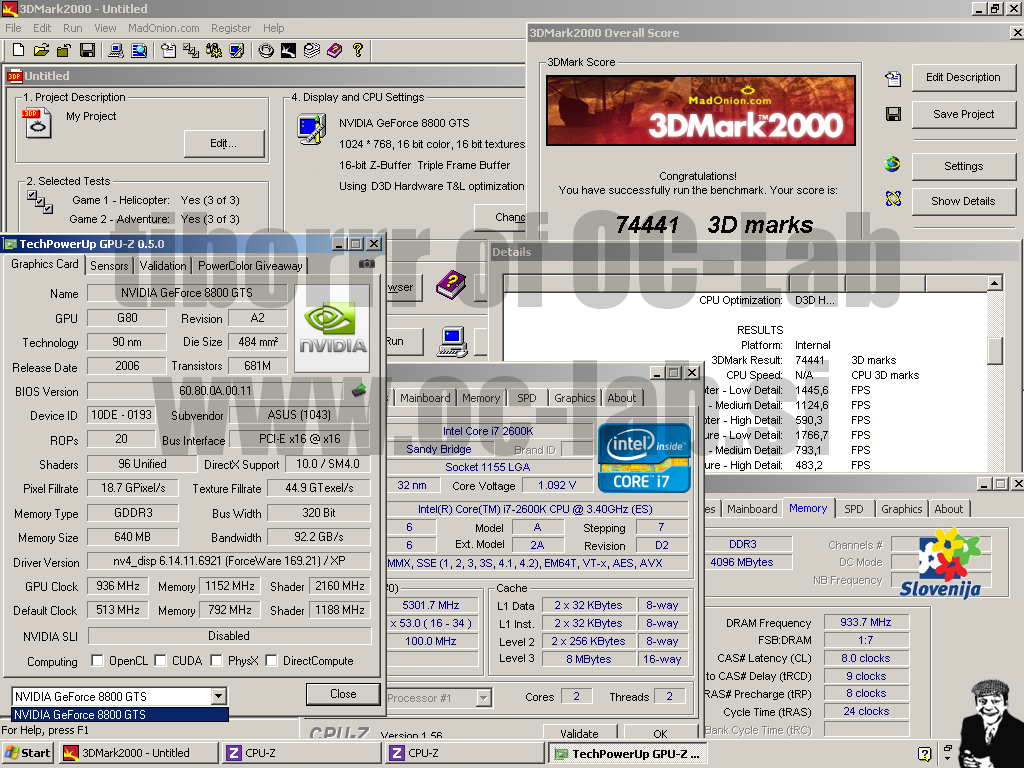Click the OK button in CPU-Z
The height and width of the screenshot is (768, 1024).
click(x=660, y=733)
